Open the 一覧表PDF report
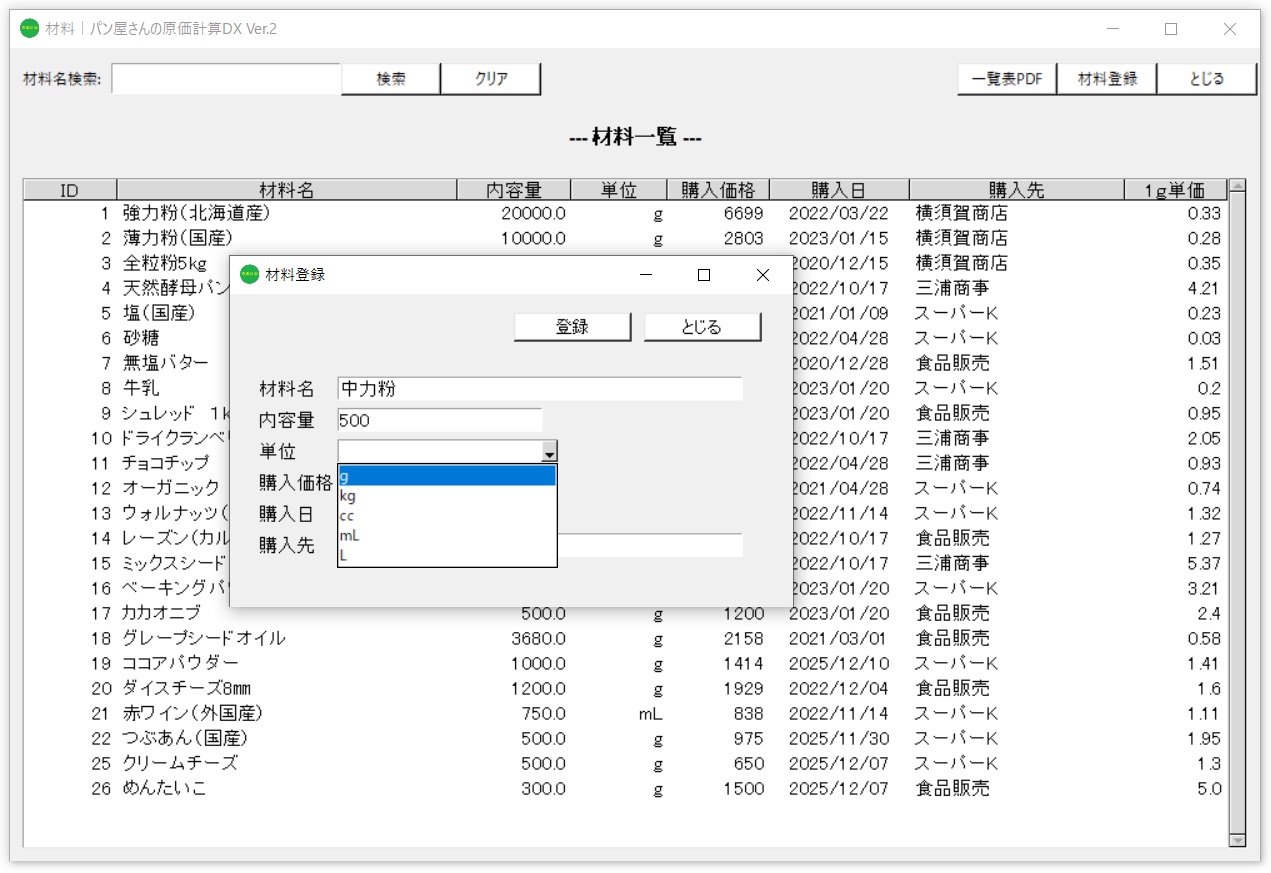1271x873 pixels. click(x=1006, y=78)
